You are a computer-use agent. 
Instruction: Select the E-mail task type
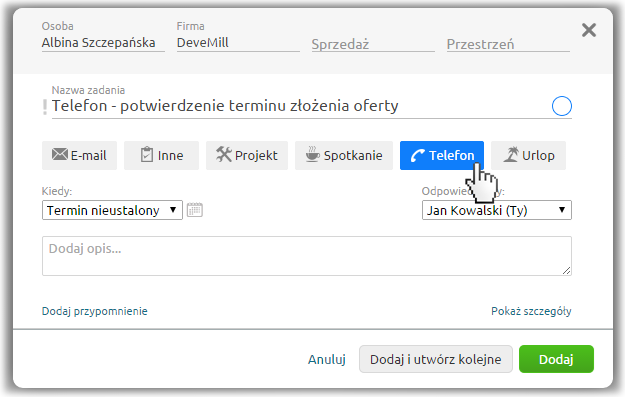(x=79, y=155)
